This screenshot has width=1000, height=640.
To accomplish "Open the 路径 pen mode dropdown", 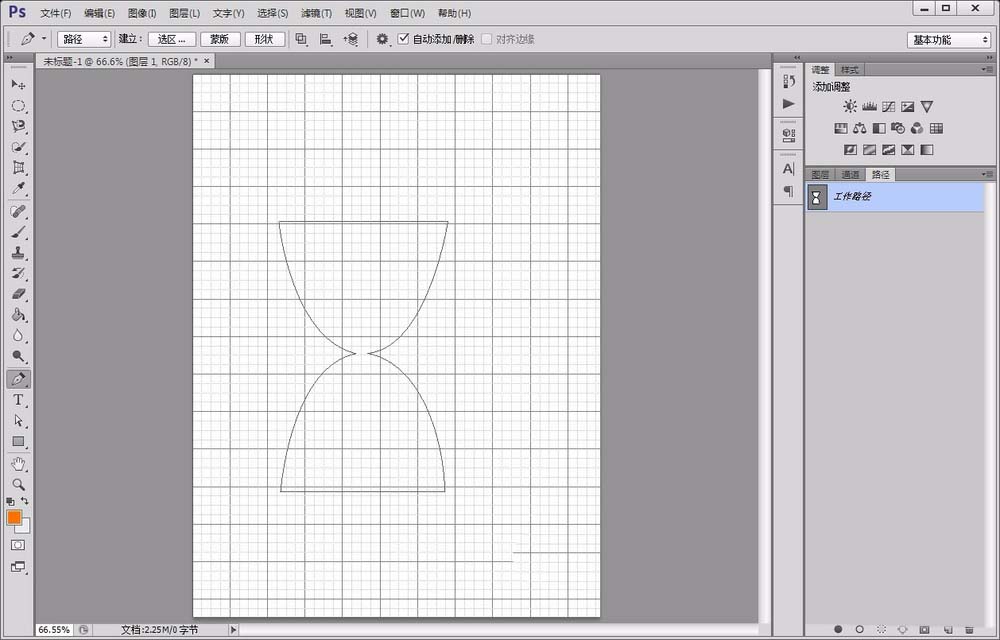I will click(84, 39).
